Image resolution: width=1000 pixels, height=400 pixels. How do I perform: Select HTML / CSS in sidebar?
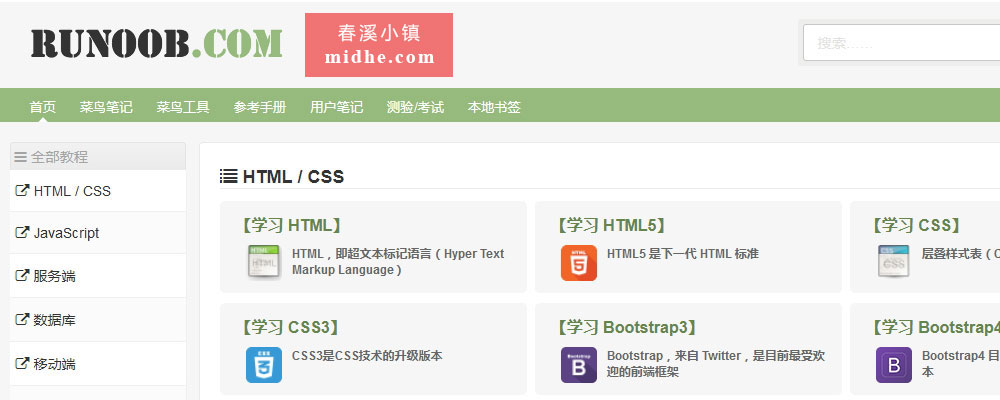coord(72,191)
